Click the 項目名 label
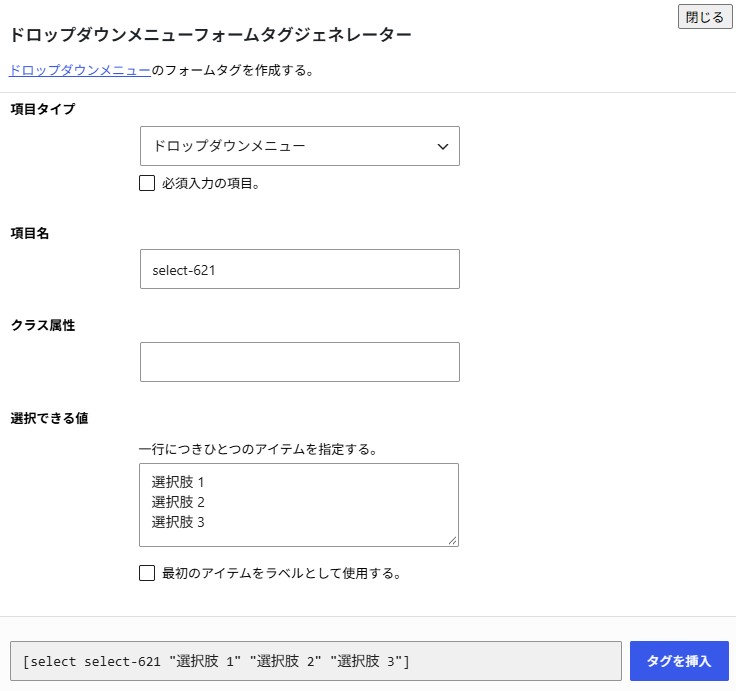 pyautogui.click(x=30, y=233)
